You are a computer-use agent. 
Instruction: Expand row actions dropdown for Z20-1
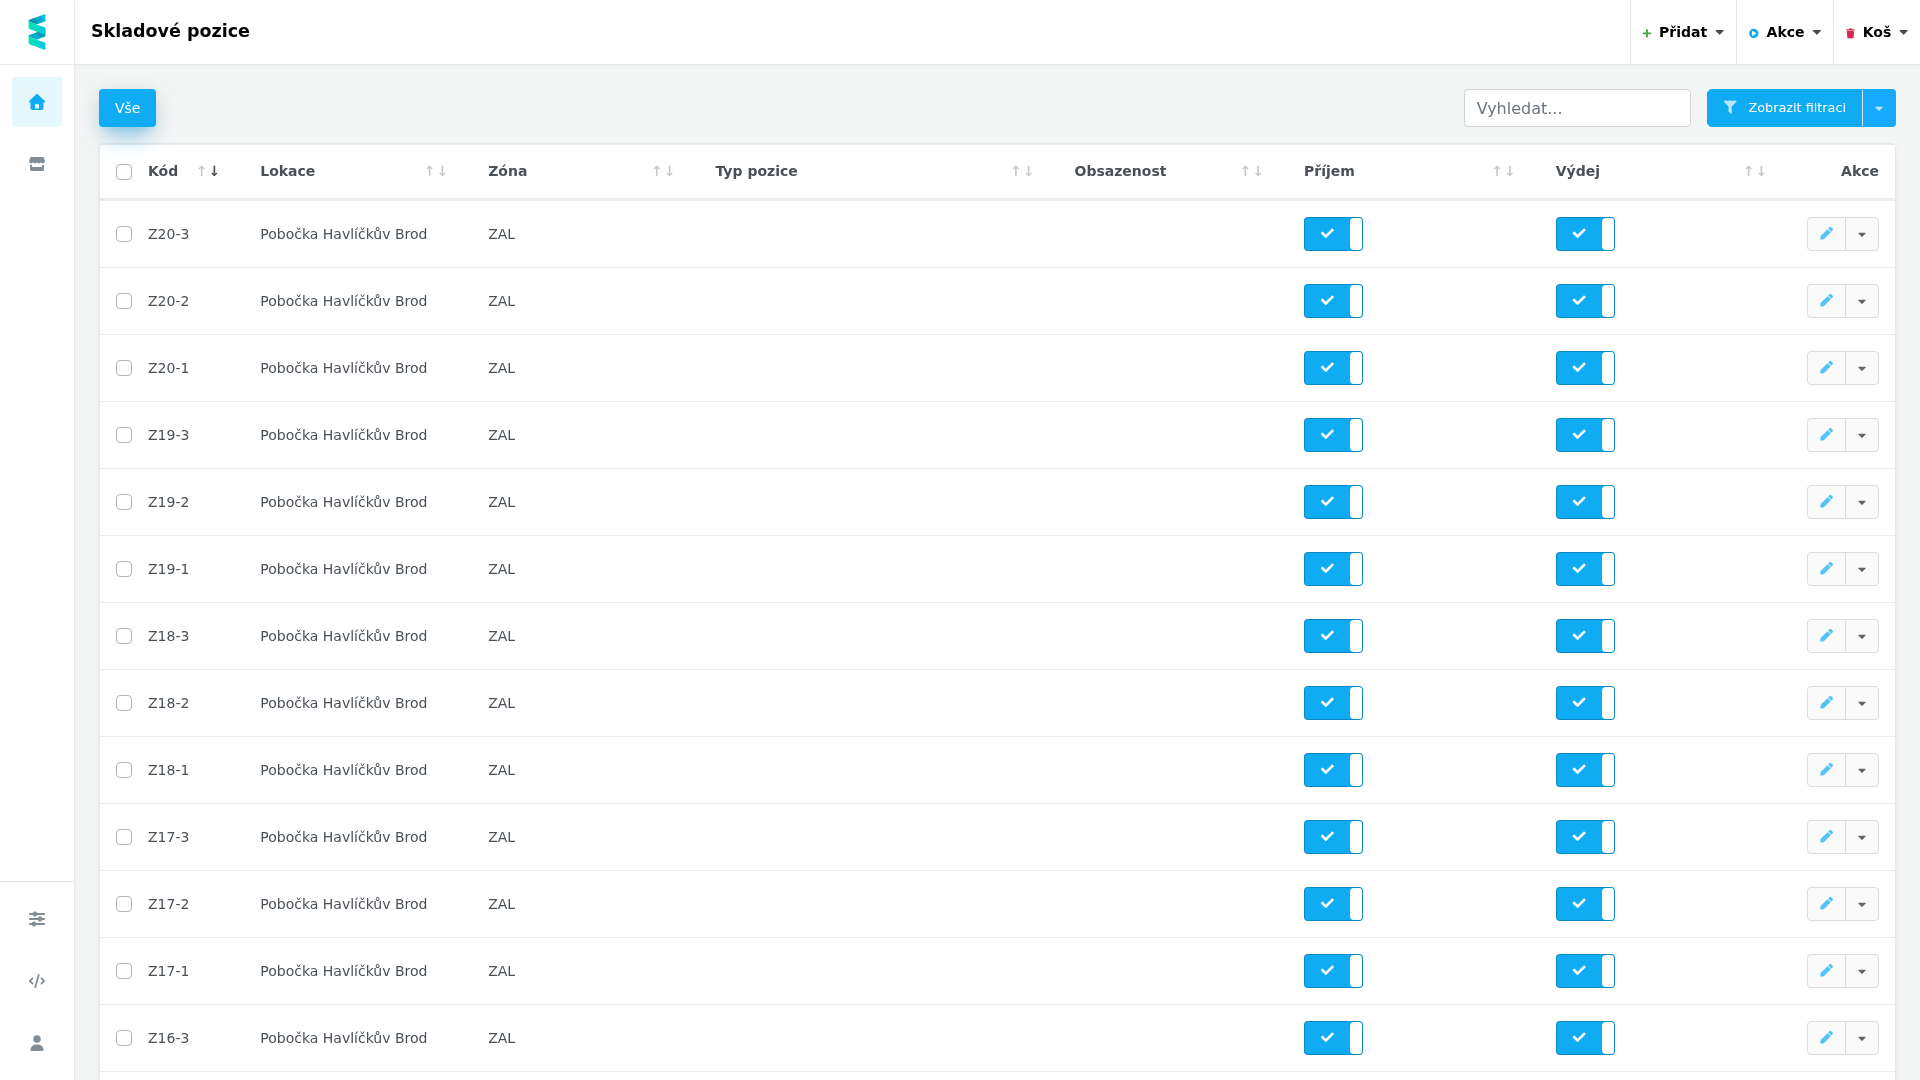(1862, 368)
